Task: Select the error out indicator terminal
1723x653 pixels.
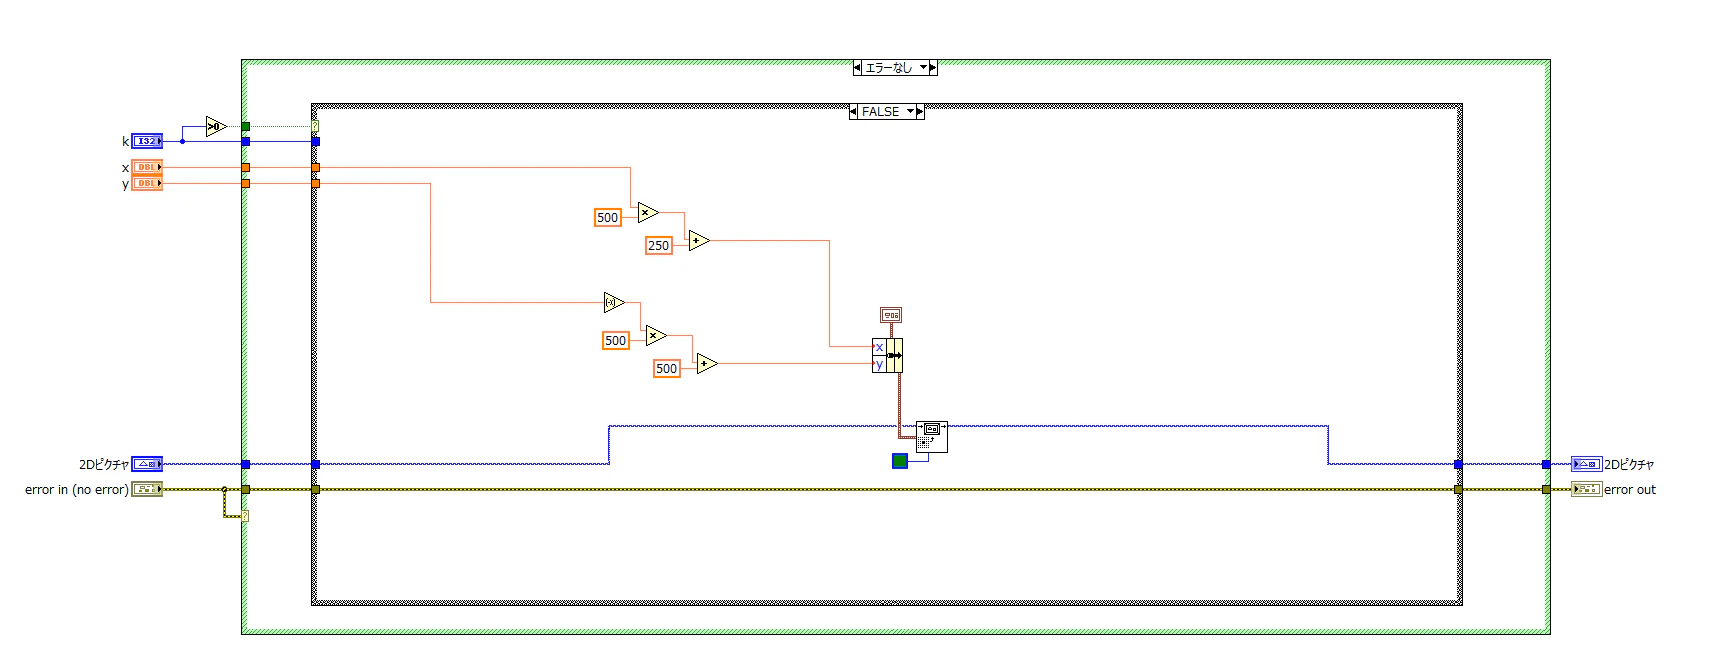Action: [x=1587, y=489]
